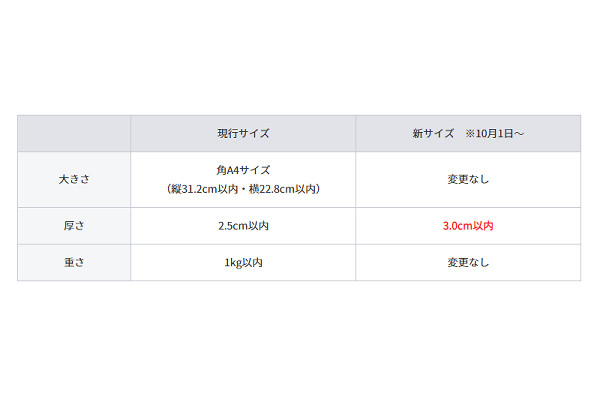Click the 10月1日 date text in header
Screen dimensions: 600x400
pos(494,133)
